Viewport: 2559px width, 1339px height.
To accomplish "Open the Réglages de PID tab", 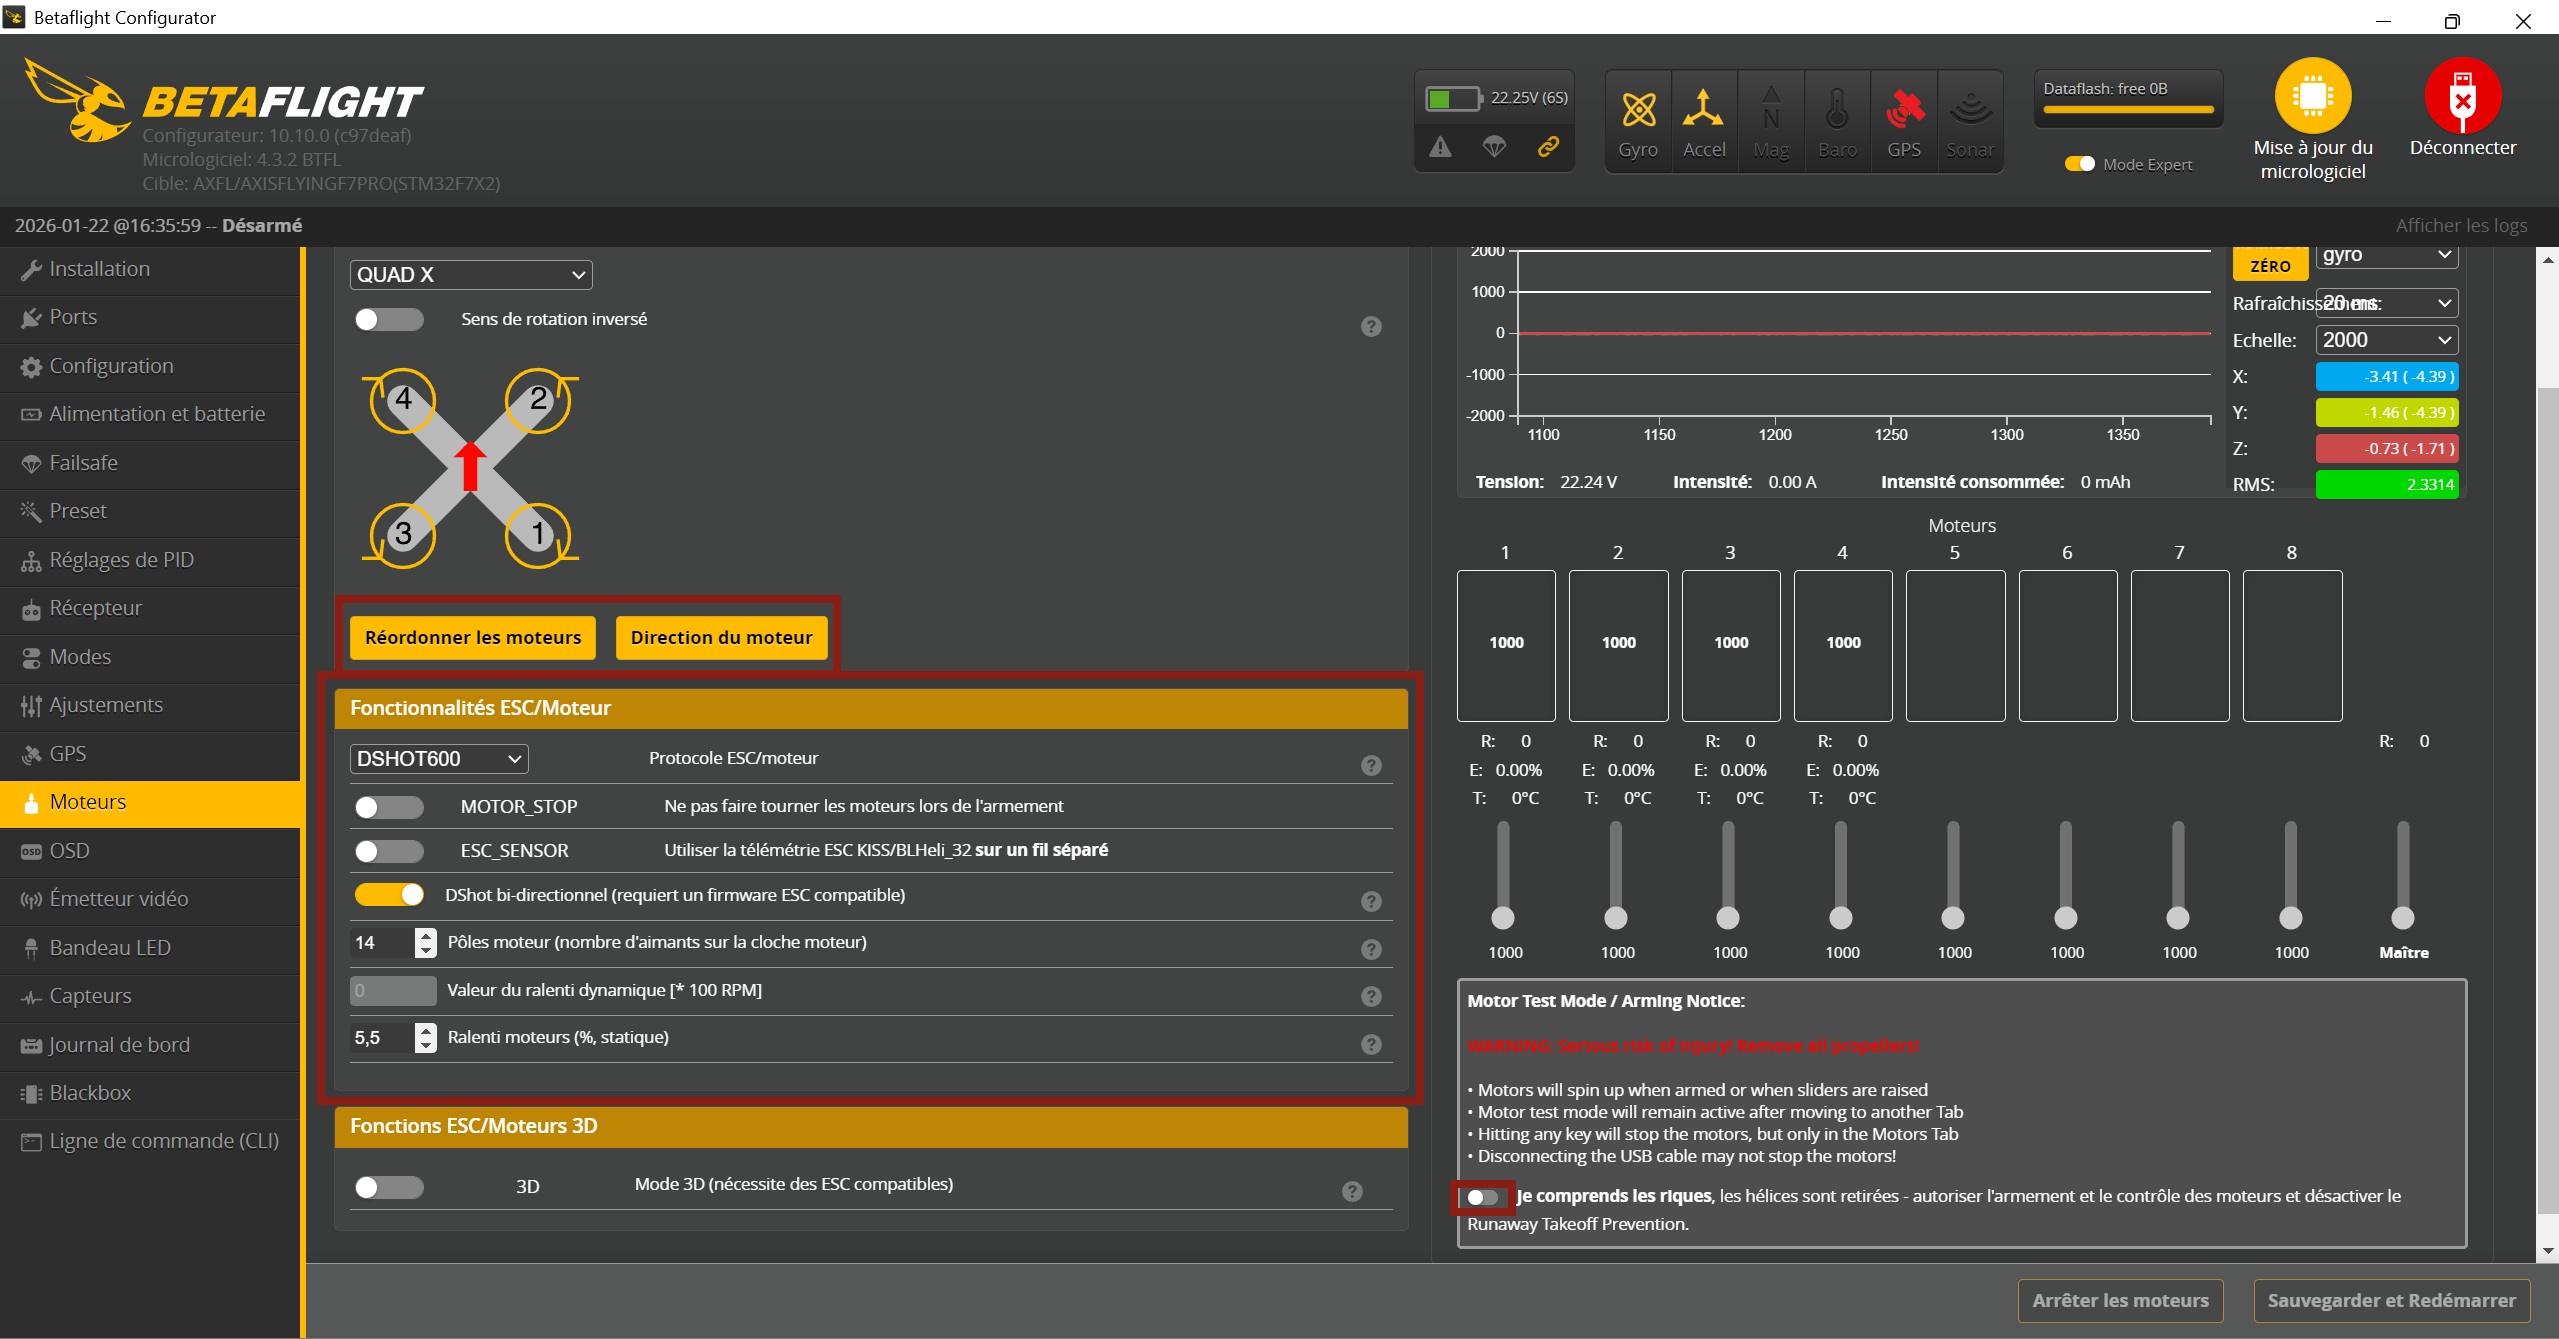I will (x=121, y=560).
